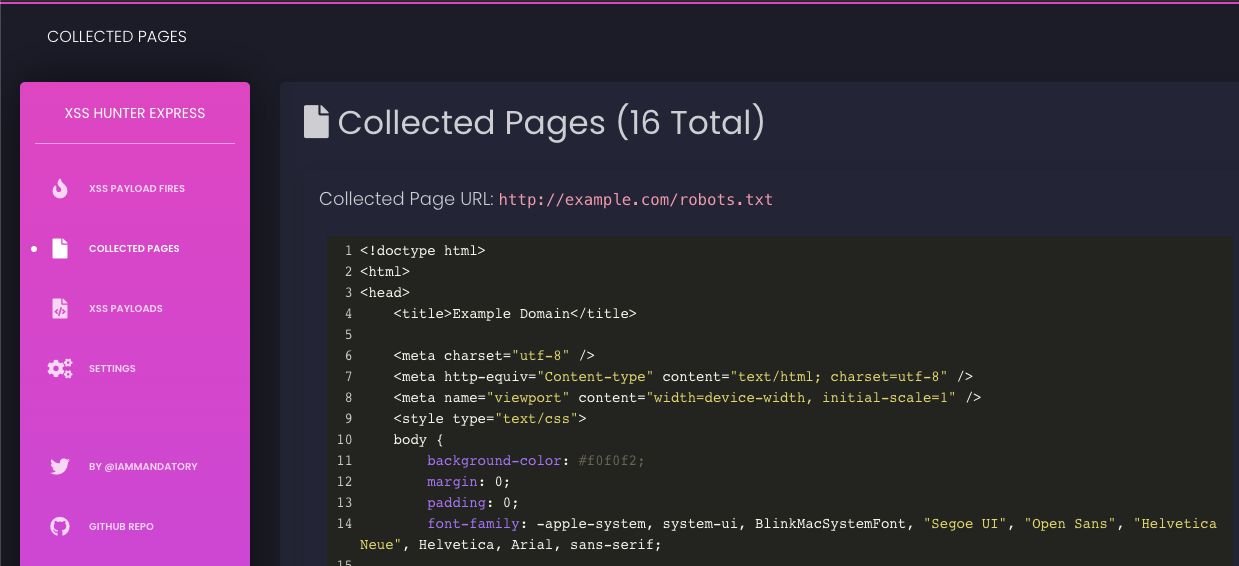Screen dimensions: 1239x566
Task: Click the <title>Example Domain</title> line
Action: [x=515, y=314]
